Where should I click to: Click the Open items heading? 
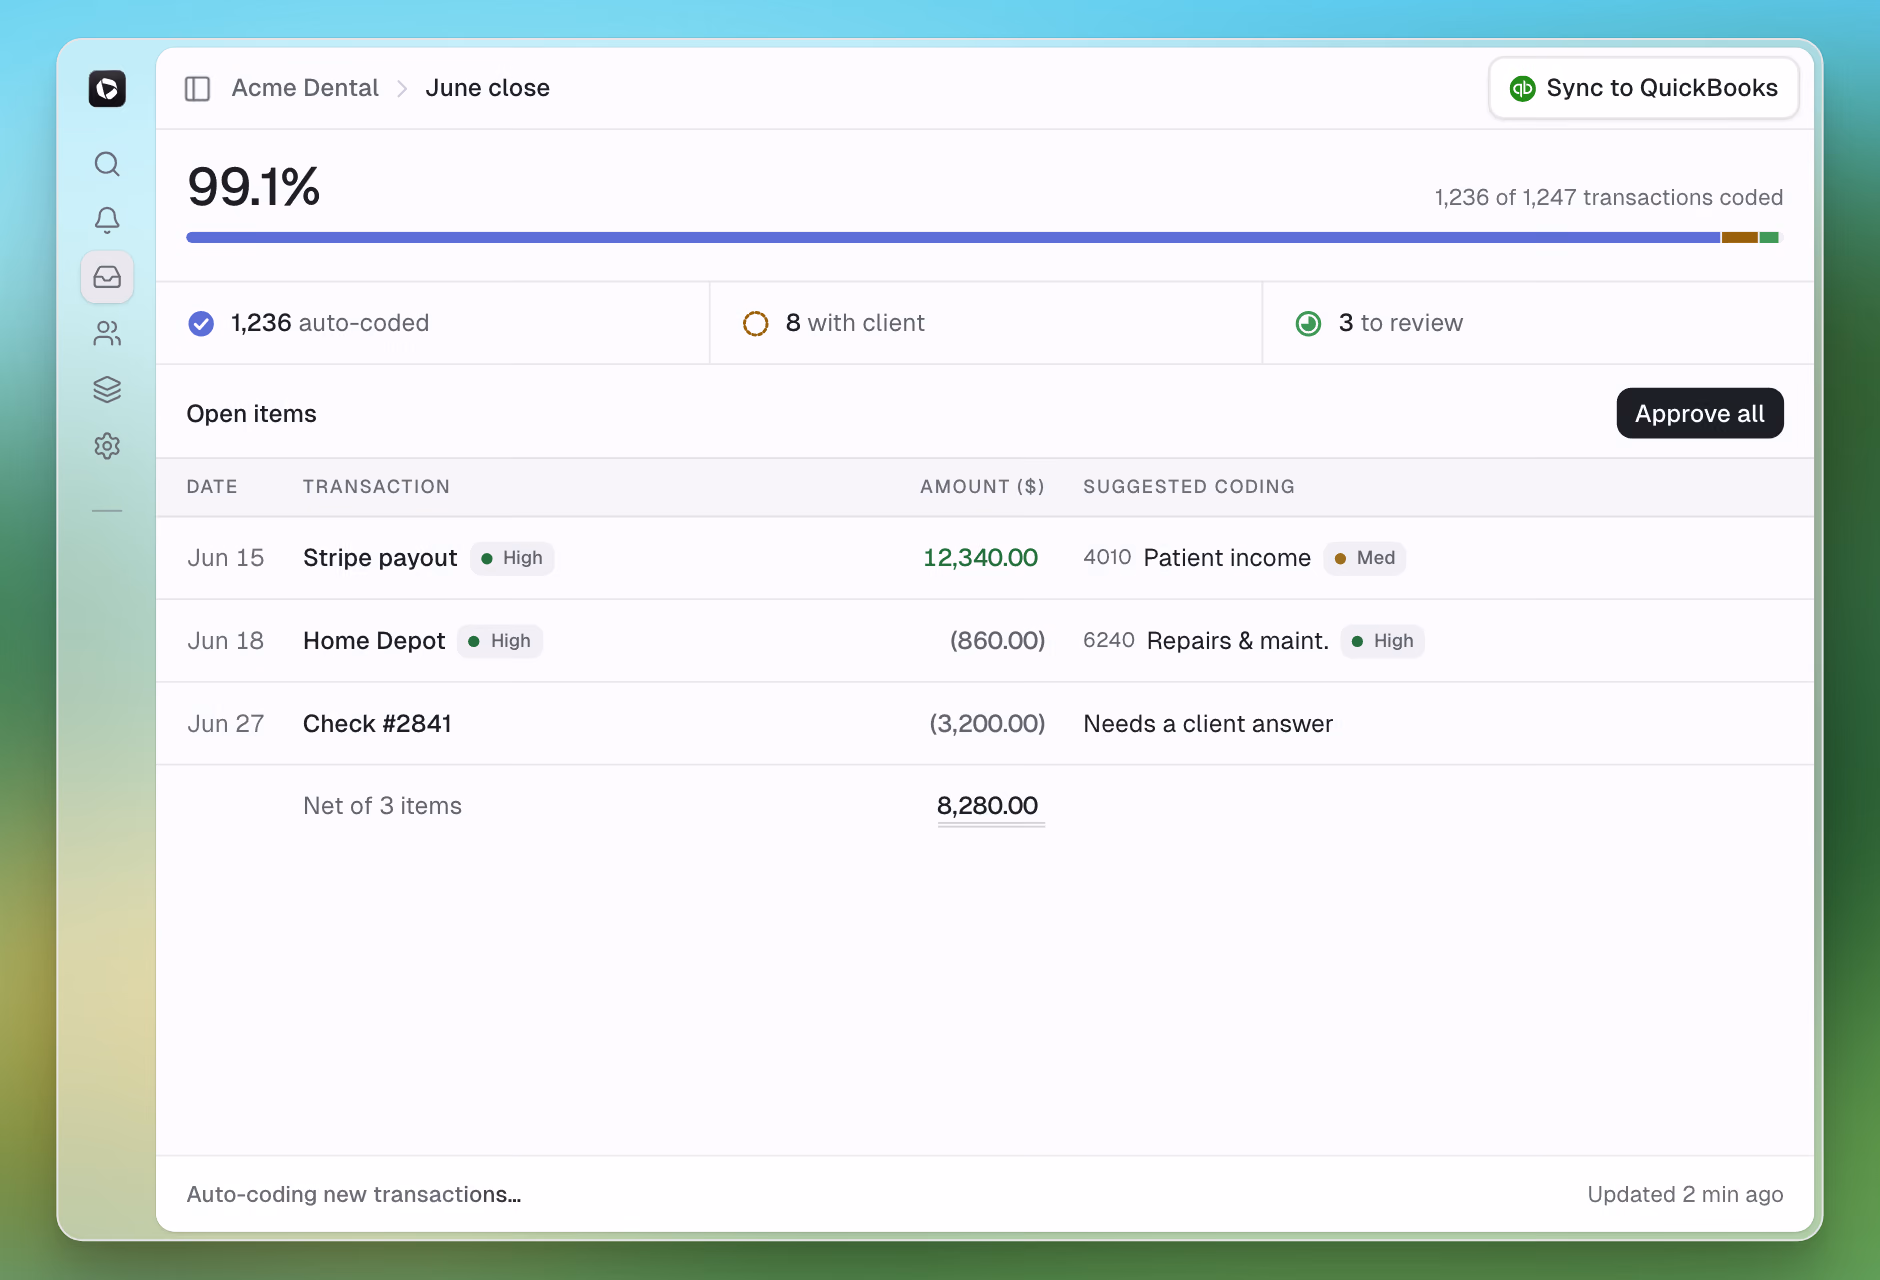point(251,414)
